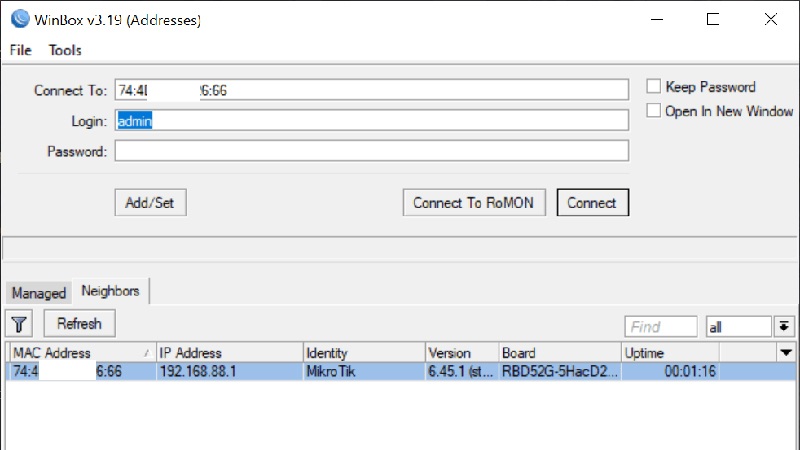This screenshot has height=450, width=800.
Task: Sort by IP Address column header
Action: click(x=229, y=353)
